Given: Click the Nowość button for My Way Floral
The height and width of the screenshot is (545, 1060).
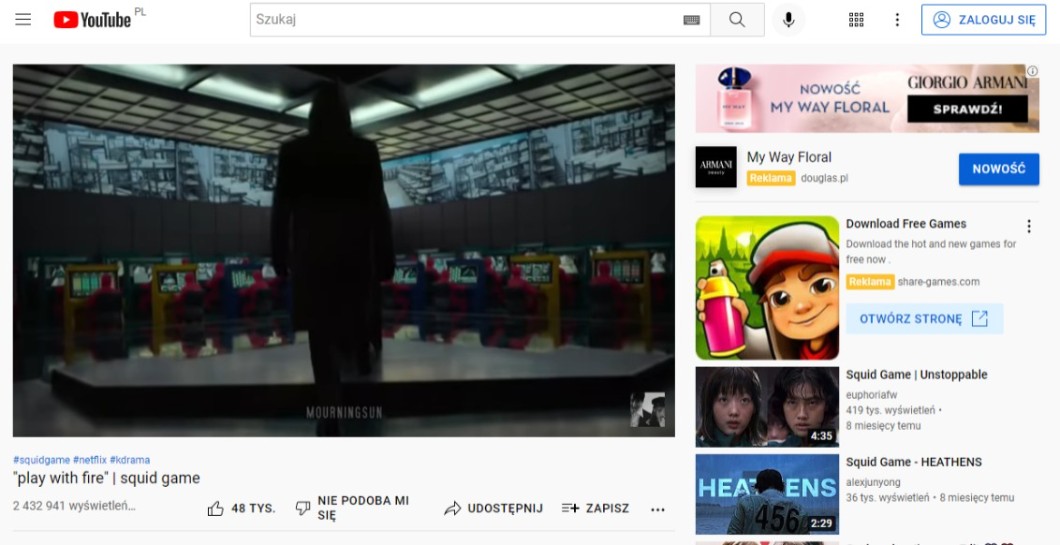Looking at the screenshot, I should (x=998, y=169).
